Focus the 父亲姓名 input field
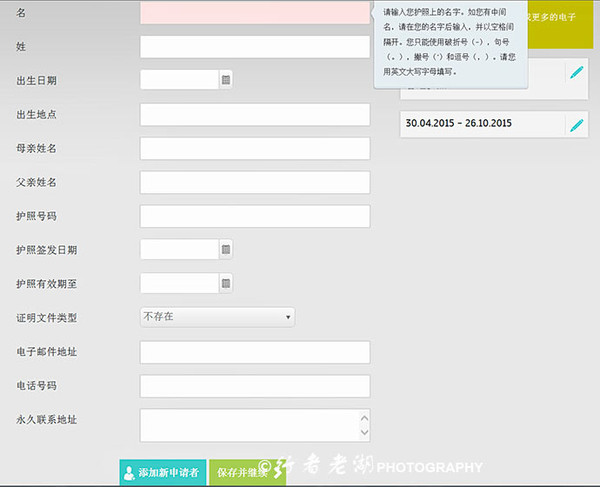 tap(255, 182)
